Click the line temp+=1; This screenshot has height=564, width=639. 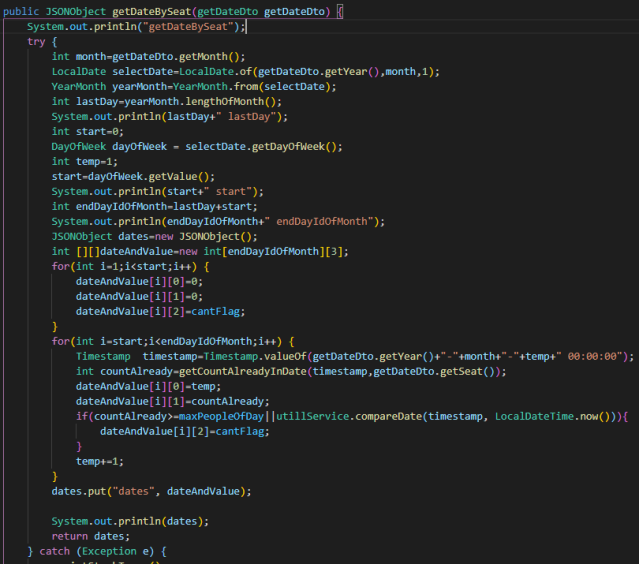click(99, 462)
